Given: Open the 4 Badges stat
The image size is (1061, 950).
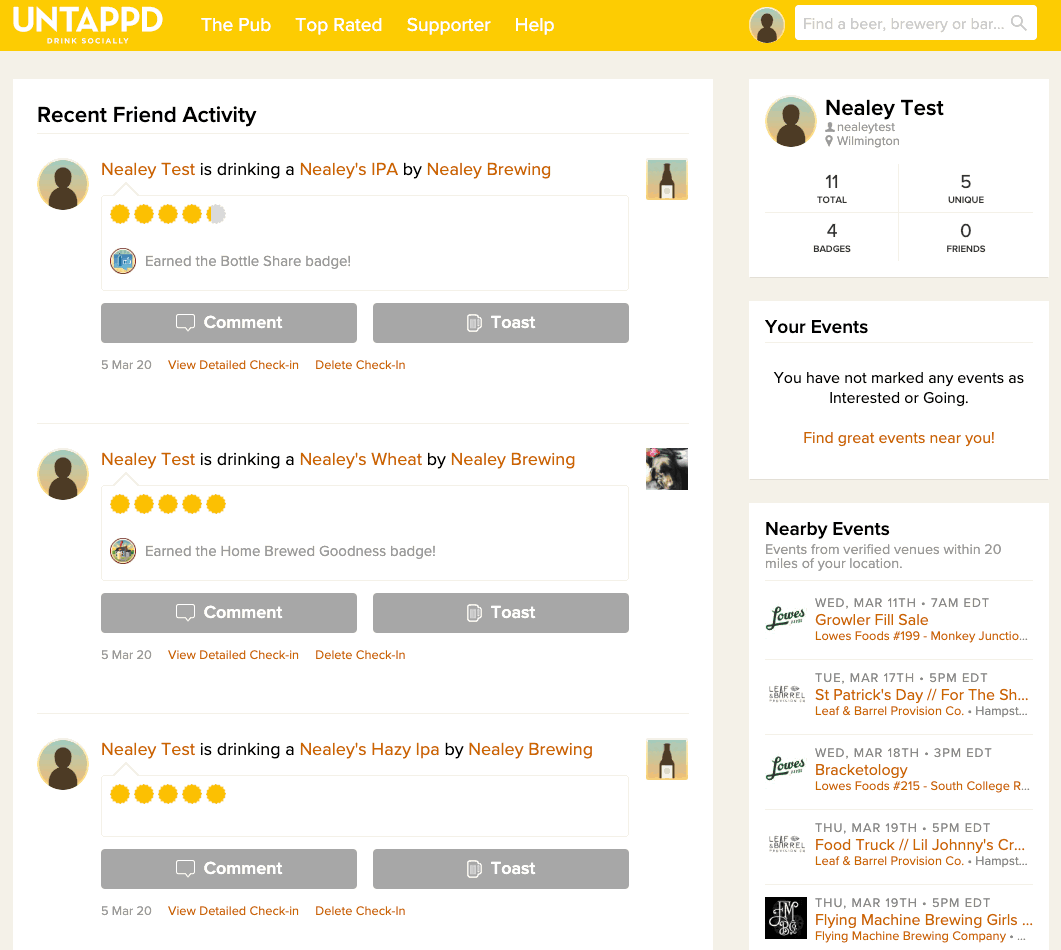Looking at the screenshot, I should tap(832, 238).
